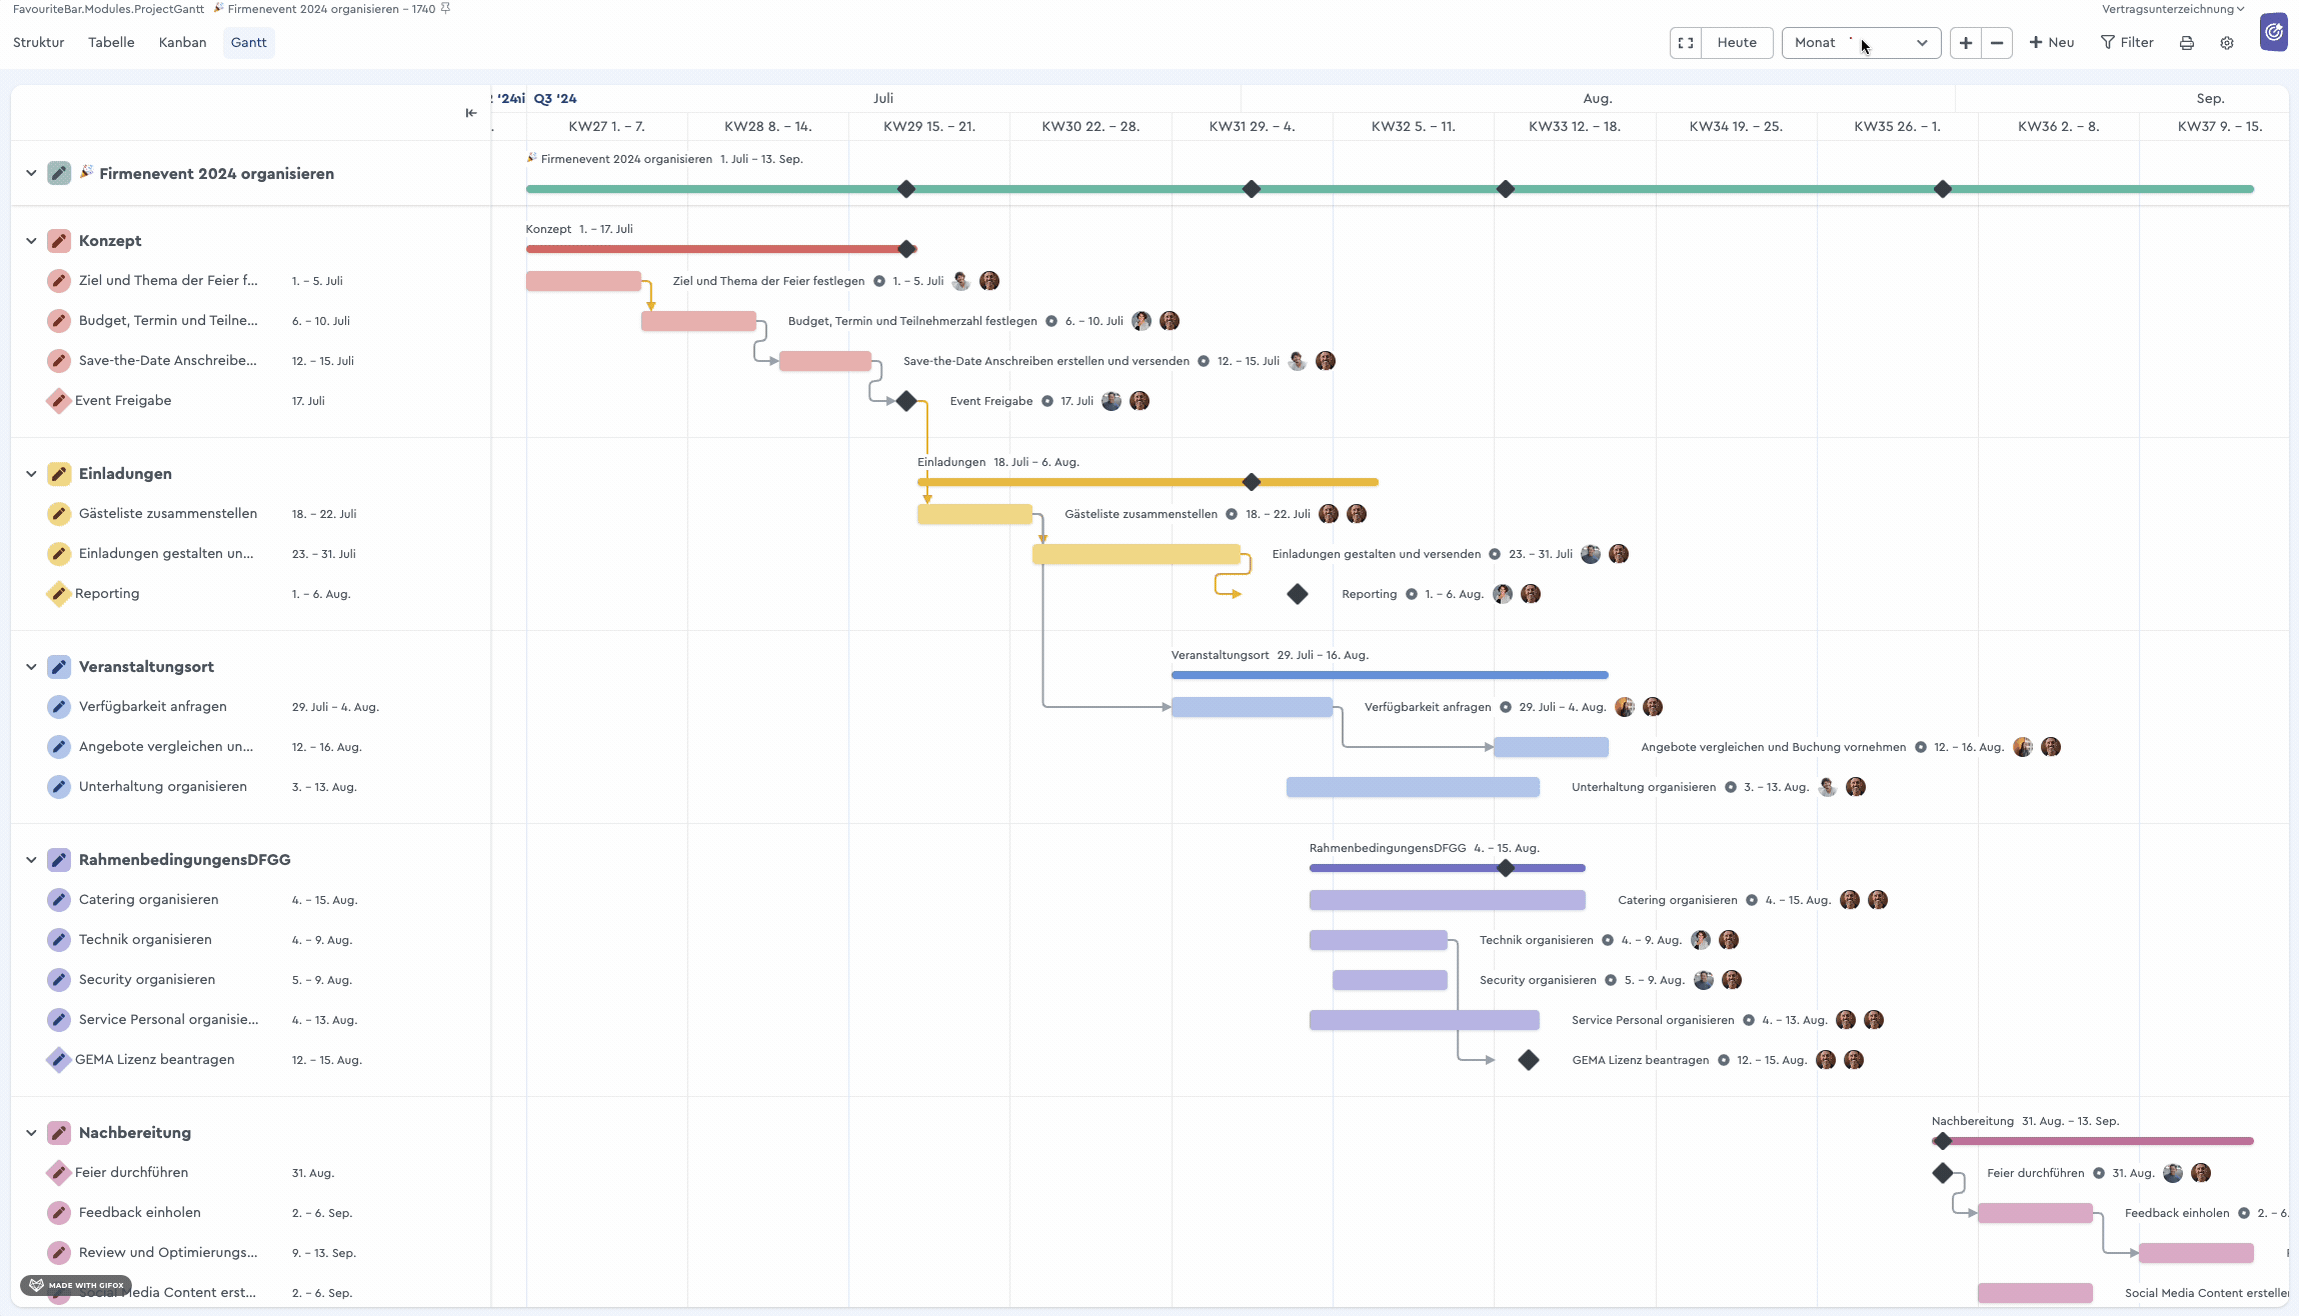
Task: Toggle the GEMA Lizenz beantragen milestone icon
Action: (x=58, y=1059)
